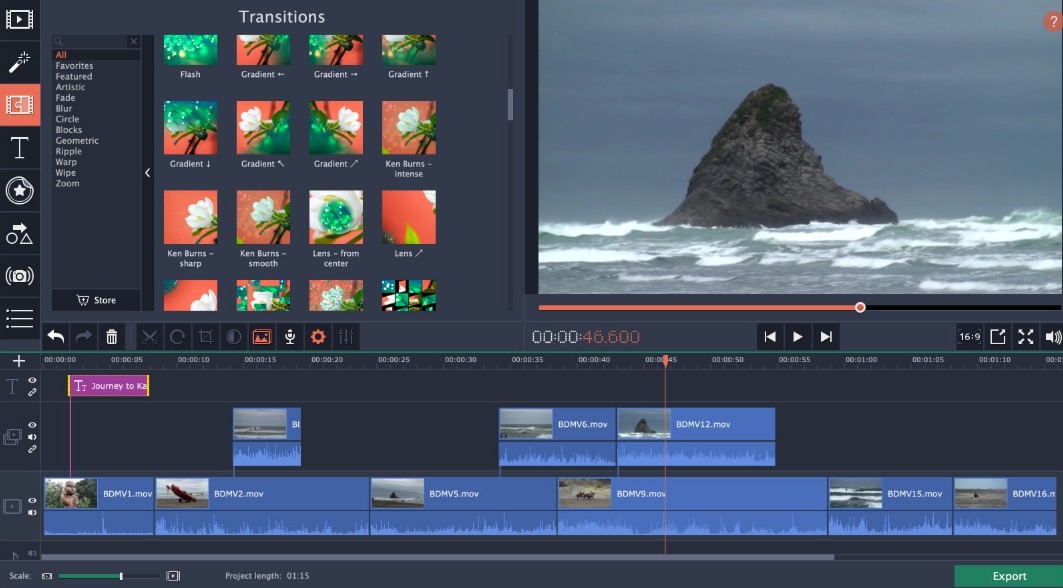The image size is (1063, 588).
Task: Click plus to add a track
Action: pos(18,361)
